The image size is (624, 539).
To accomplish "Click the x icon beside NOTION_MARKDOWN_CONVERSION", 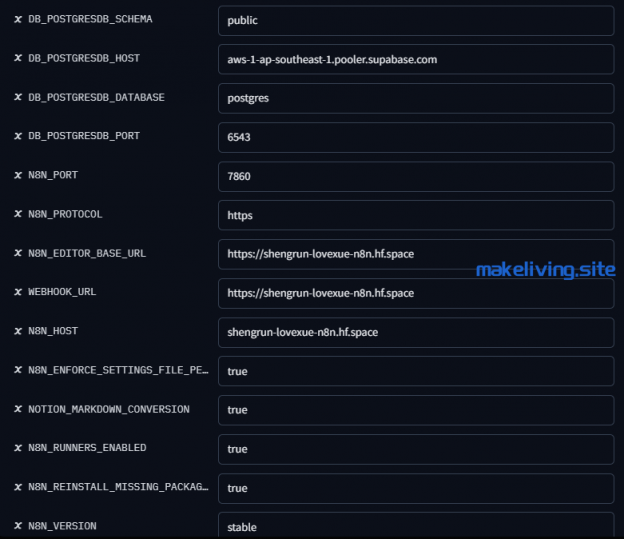I will click(18, 410).
